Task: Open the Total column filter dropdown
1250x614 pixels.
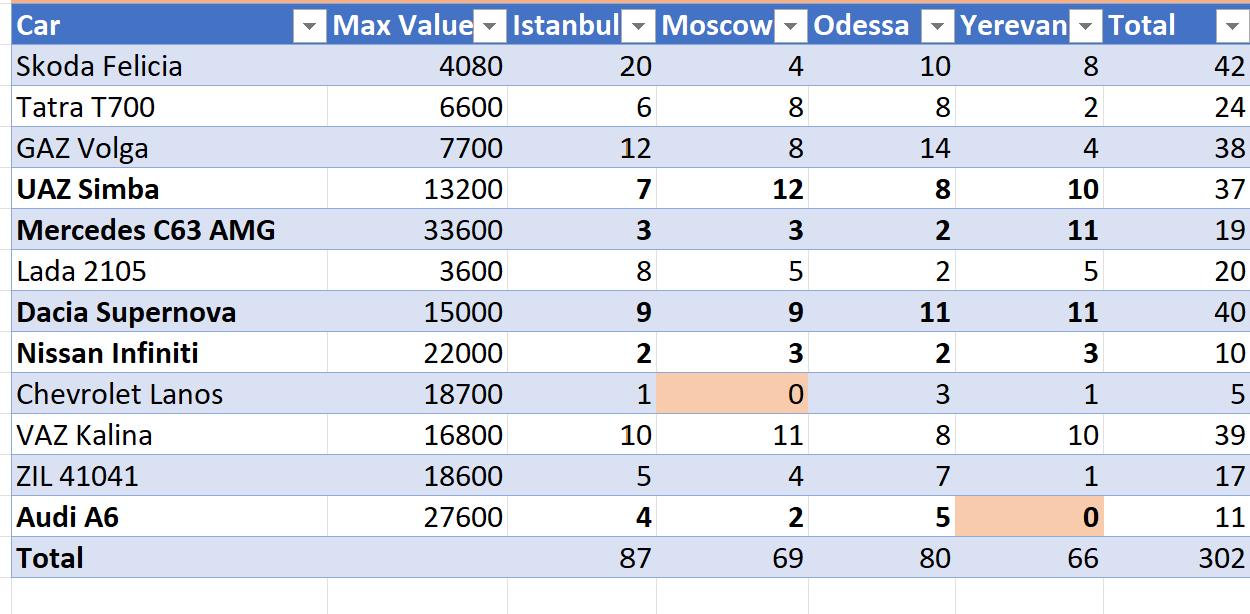Action: tap(1232, 27)
